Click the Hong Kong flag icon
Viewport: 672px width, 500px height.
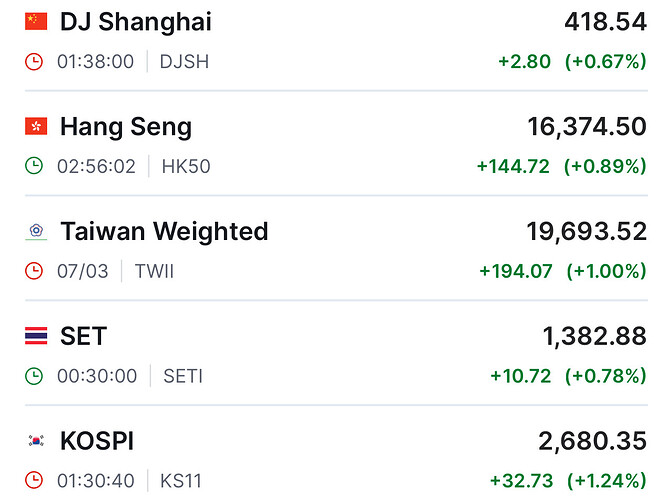point(35,127)
